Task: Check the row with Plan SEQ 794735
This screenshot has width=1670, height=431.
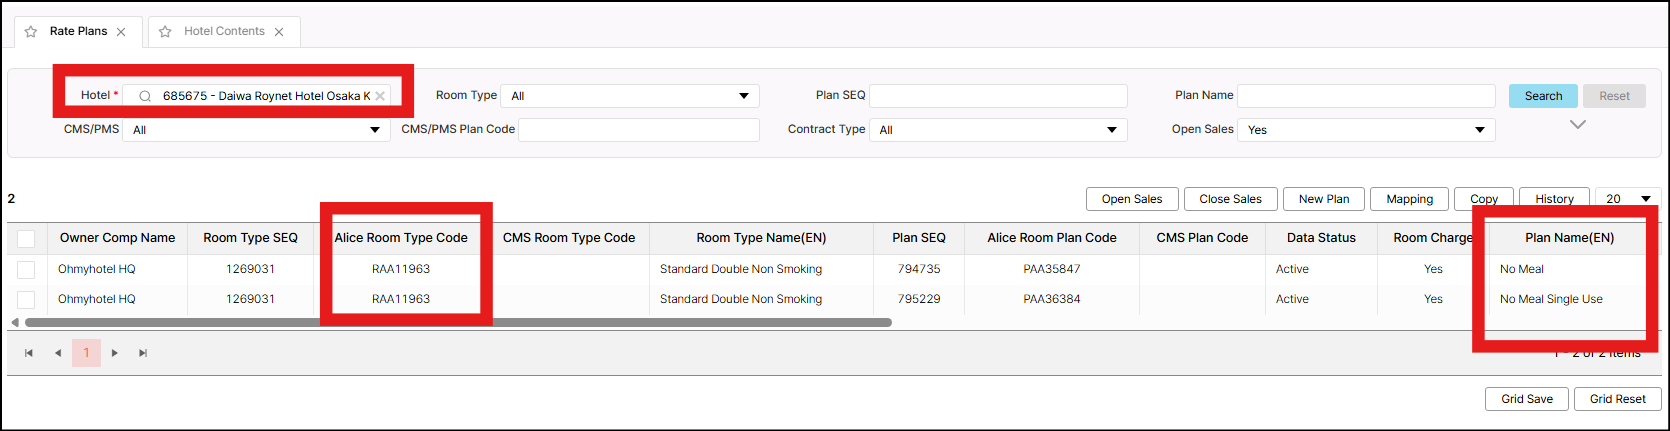Action: [26, 269]
